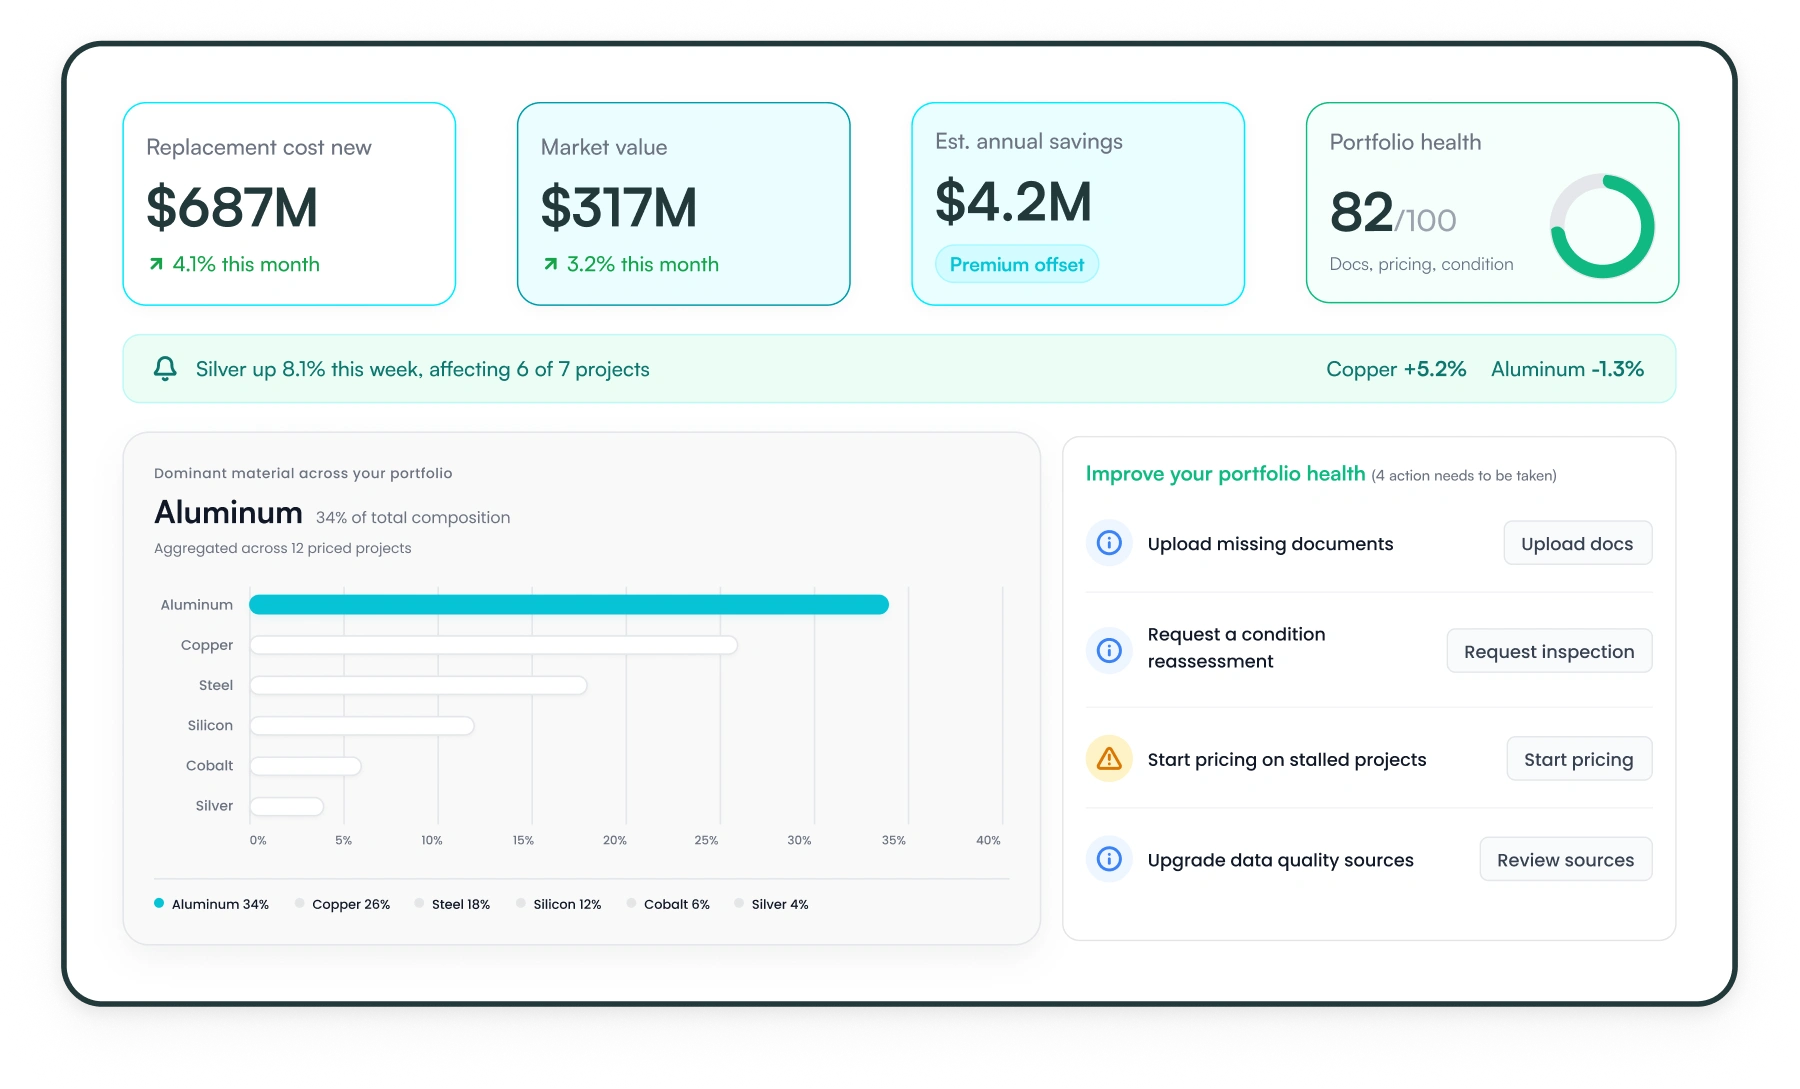
Task: Click the $687M value
Action: [232, 207]
